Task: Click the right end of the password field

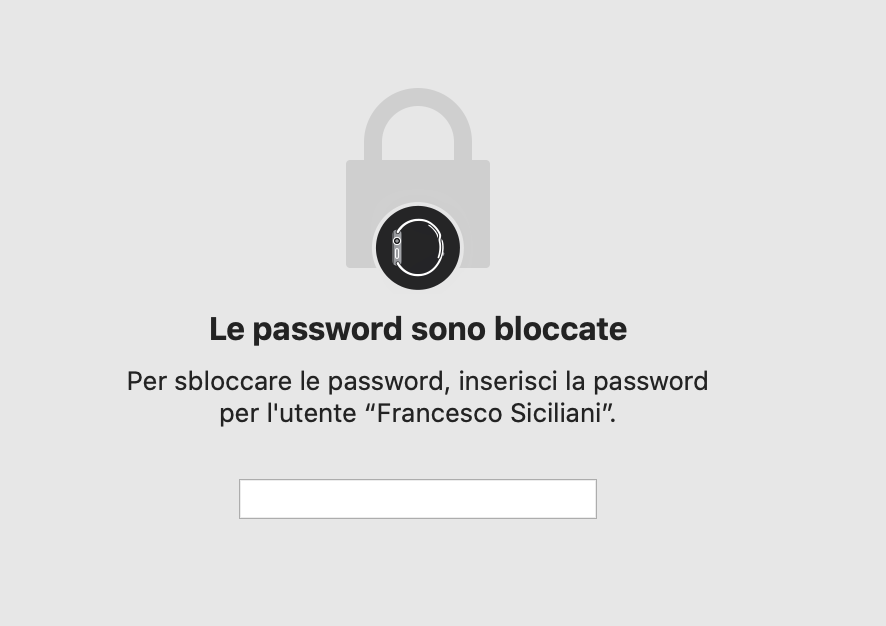Action: [590, 499]
